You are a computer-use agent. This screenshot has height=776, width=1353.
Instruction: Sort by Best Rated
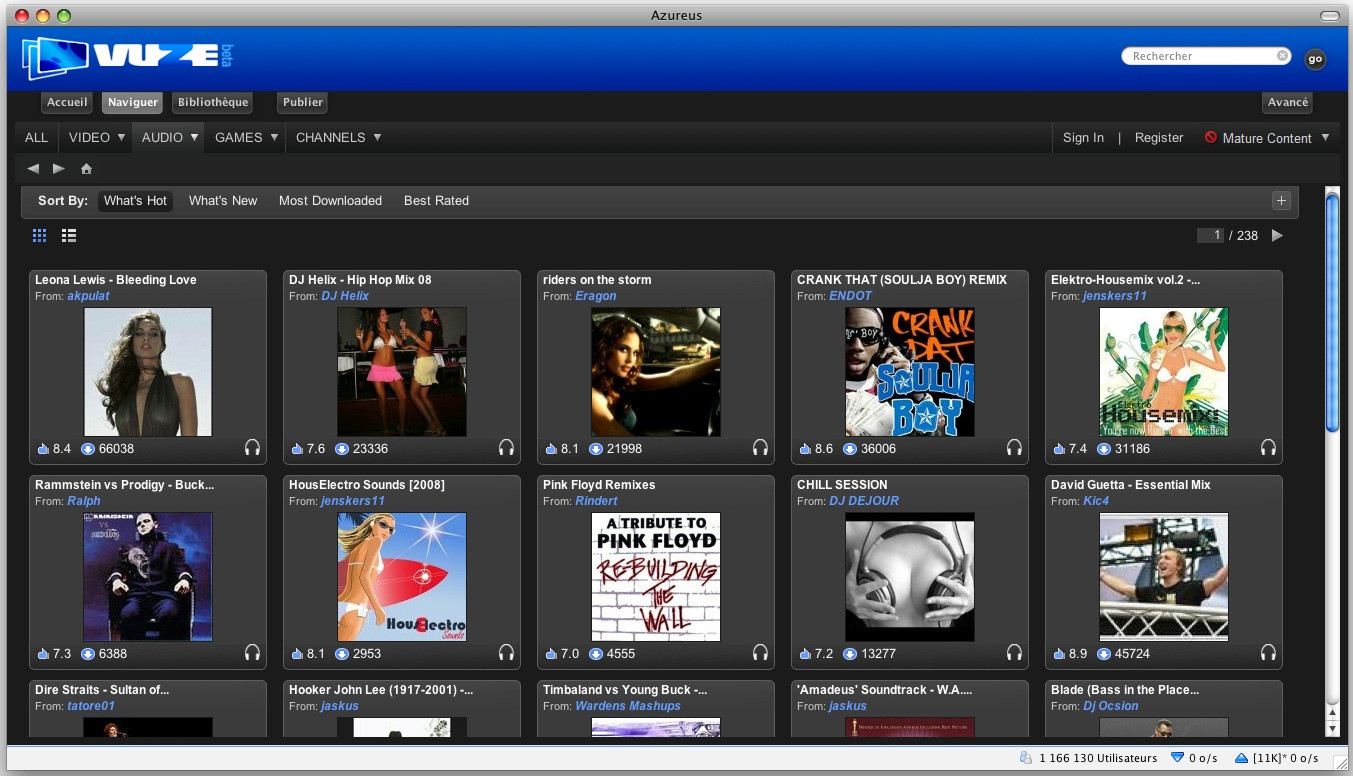coord(436,201)
